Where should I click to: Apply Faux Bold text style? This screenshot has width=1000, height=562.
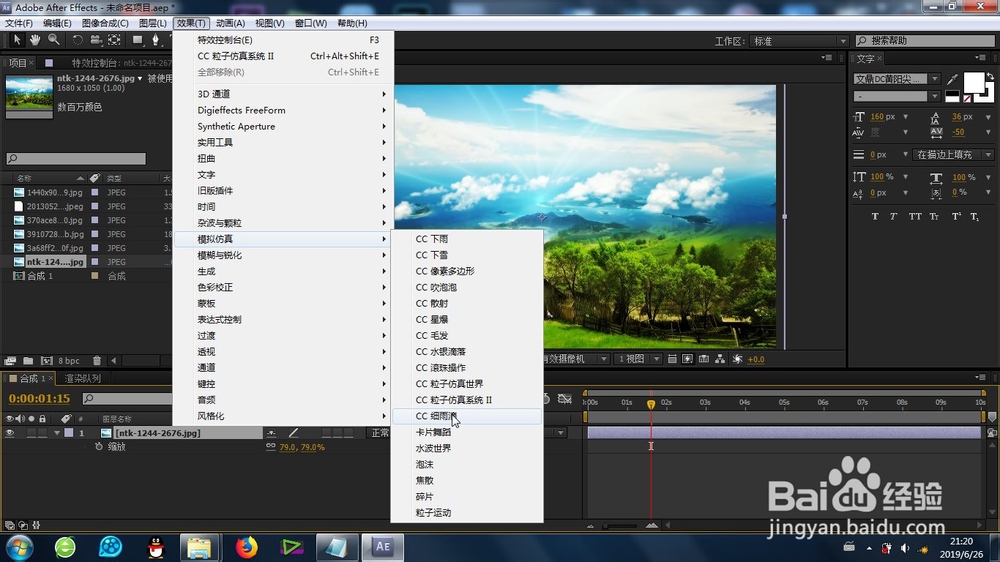(x=875, y=217)
